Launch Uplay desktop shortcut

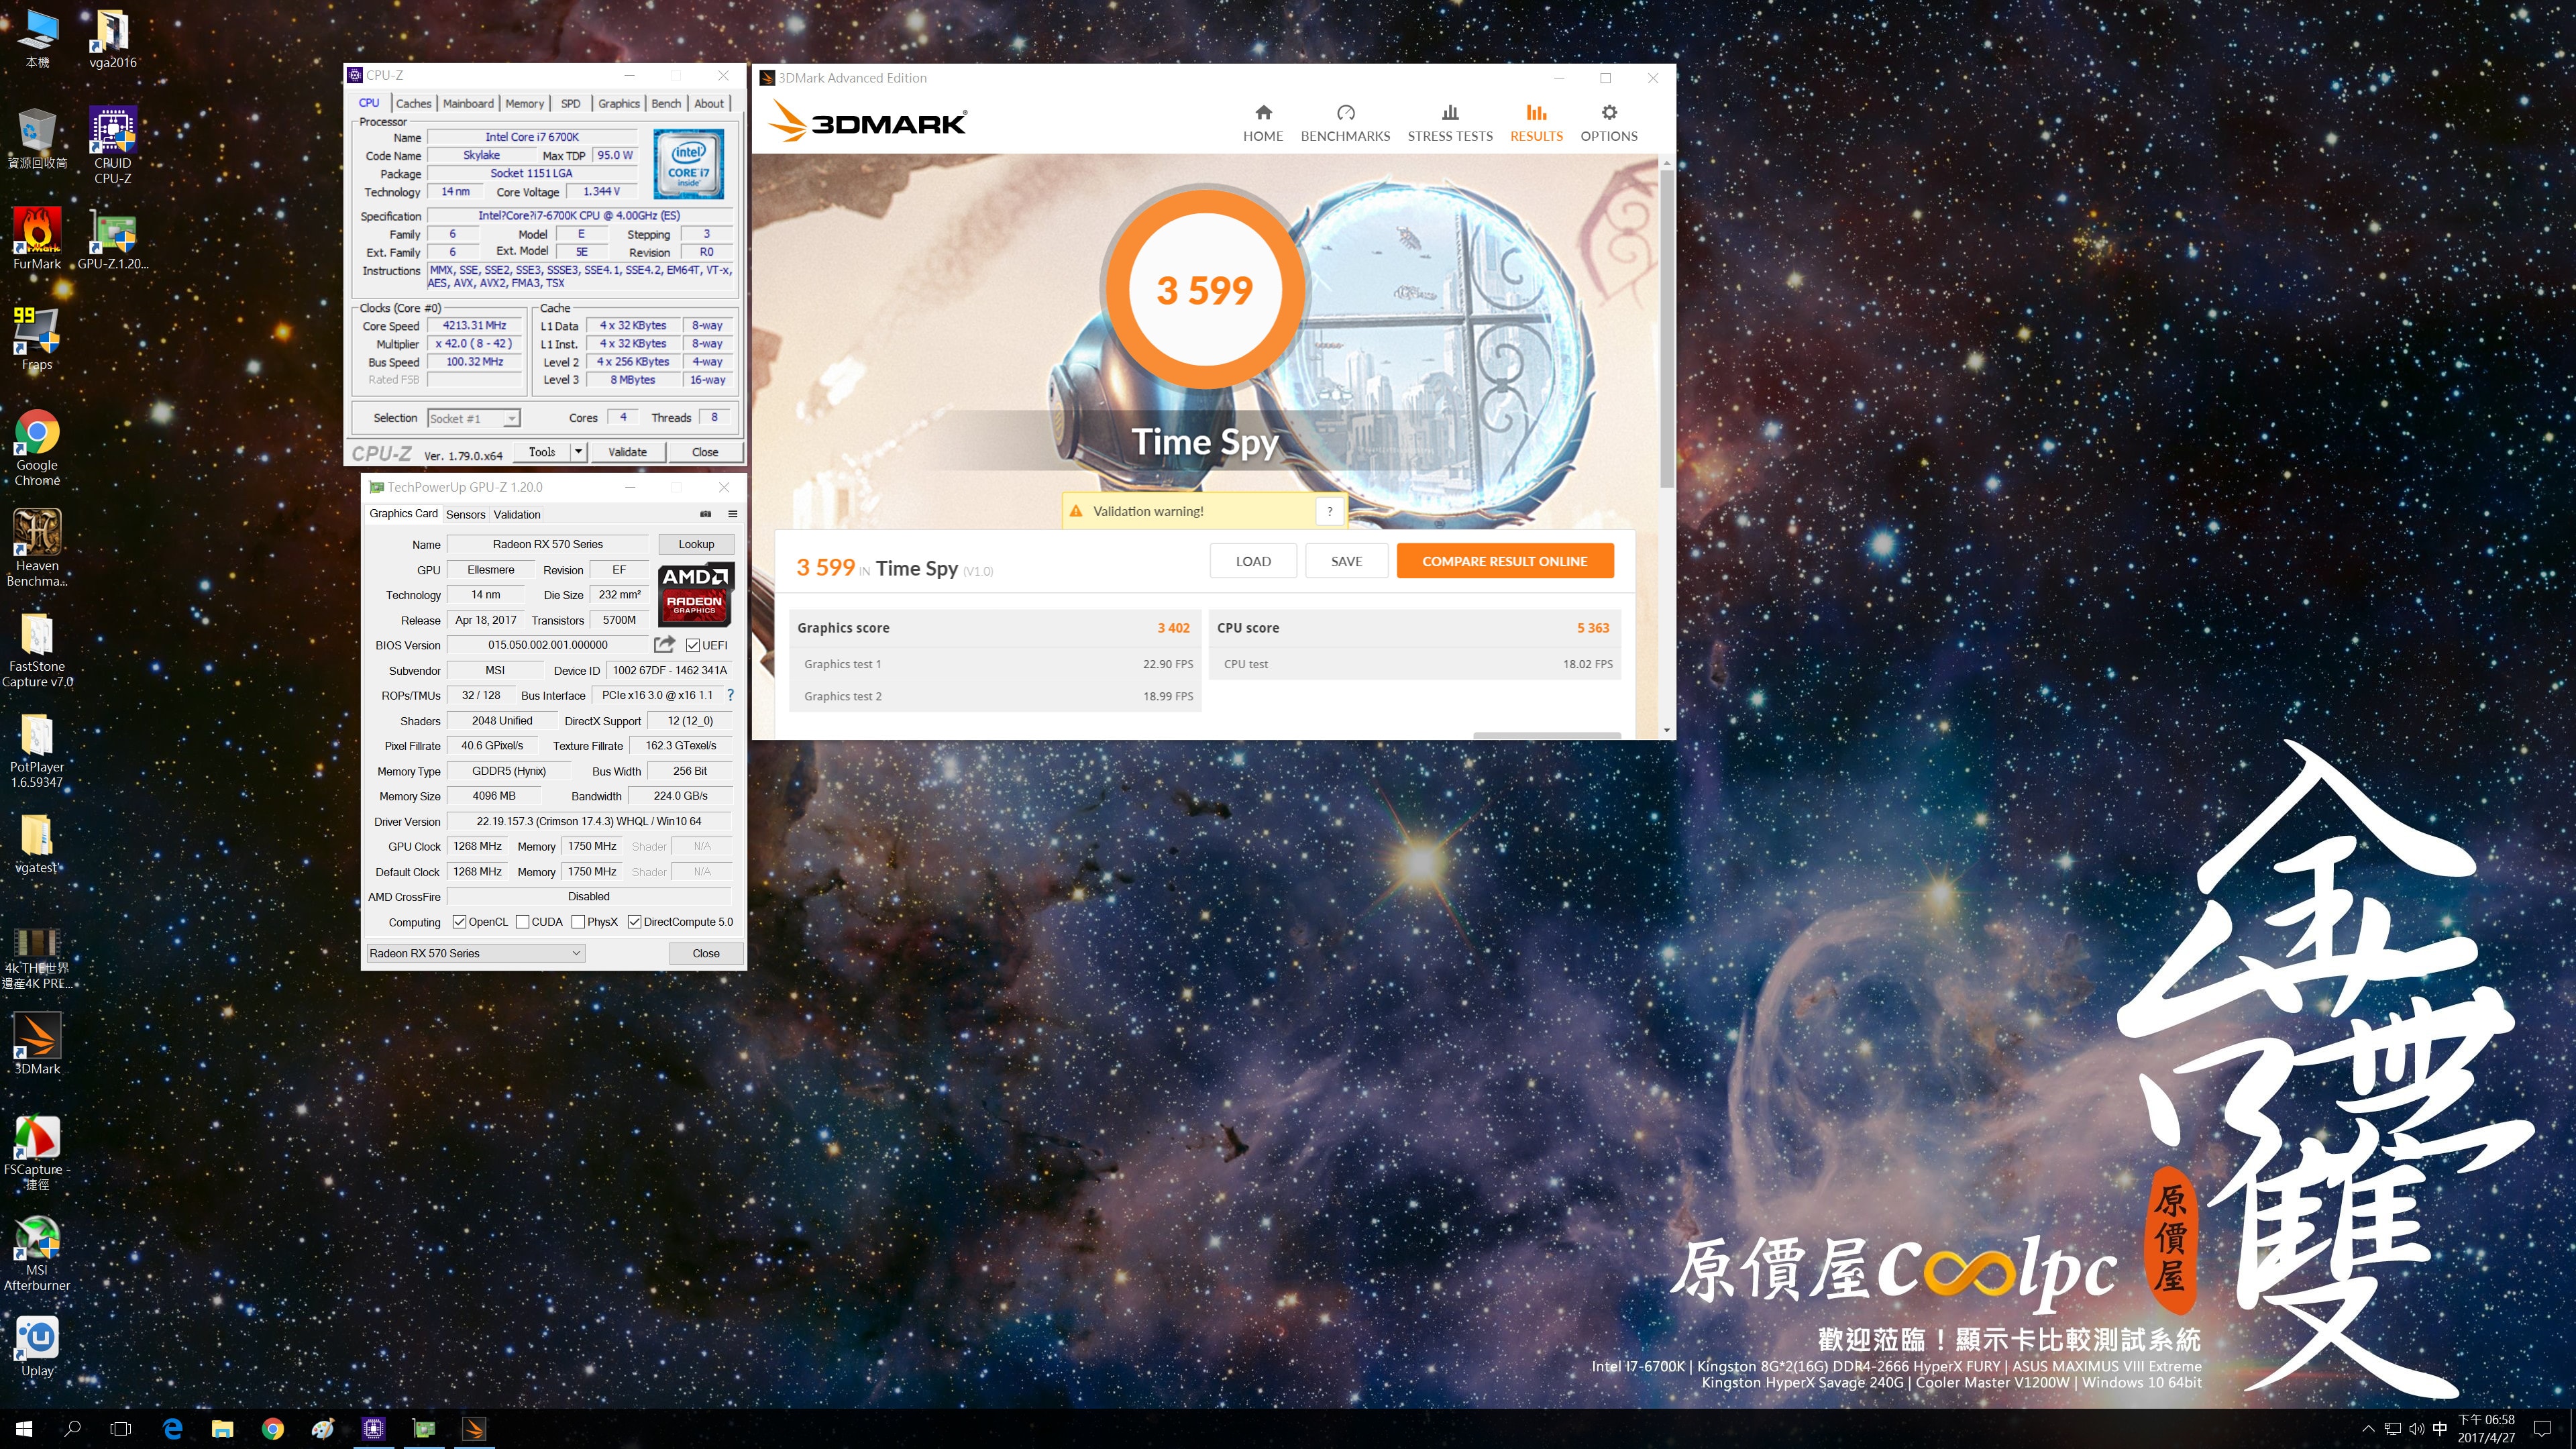[x=37, y=1346]
